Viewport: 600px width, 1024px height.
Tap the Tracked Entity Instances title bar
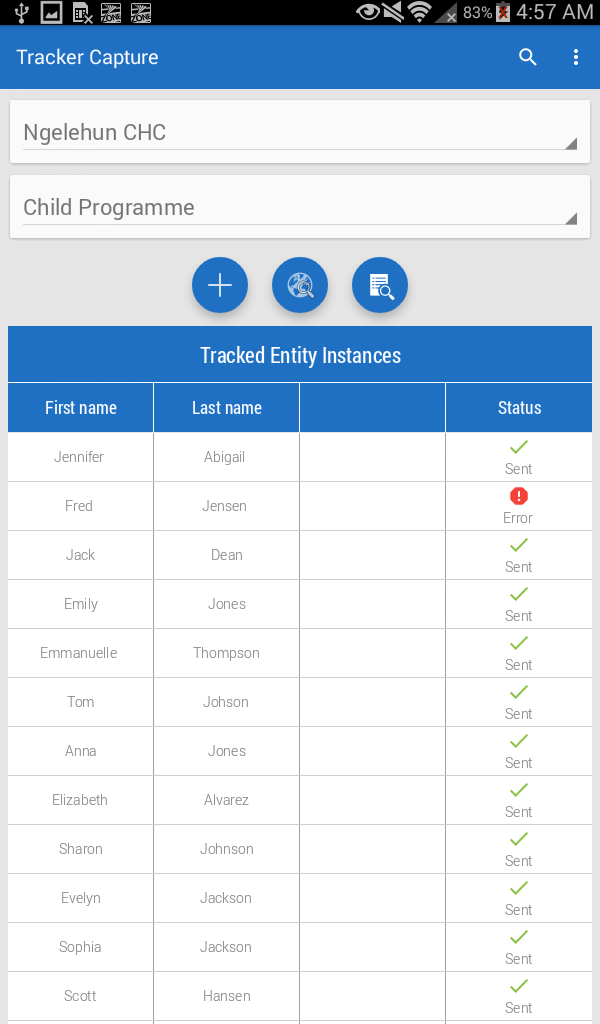300,355
